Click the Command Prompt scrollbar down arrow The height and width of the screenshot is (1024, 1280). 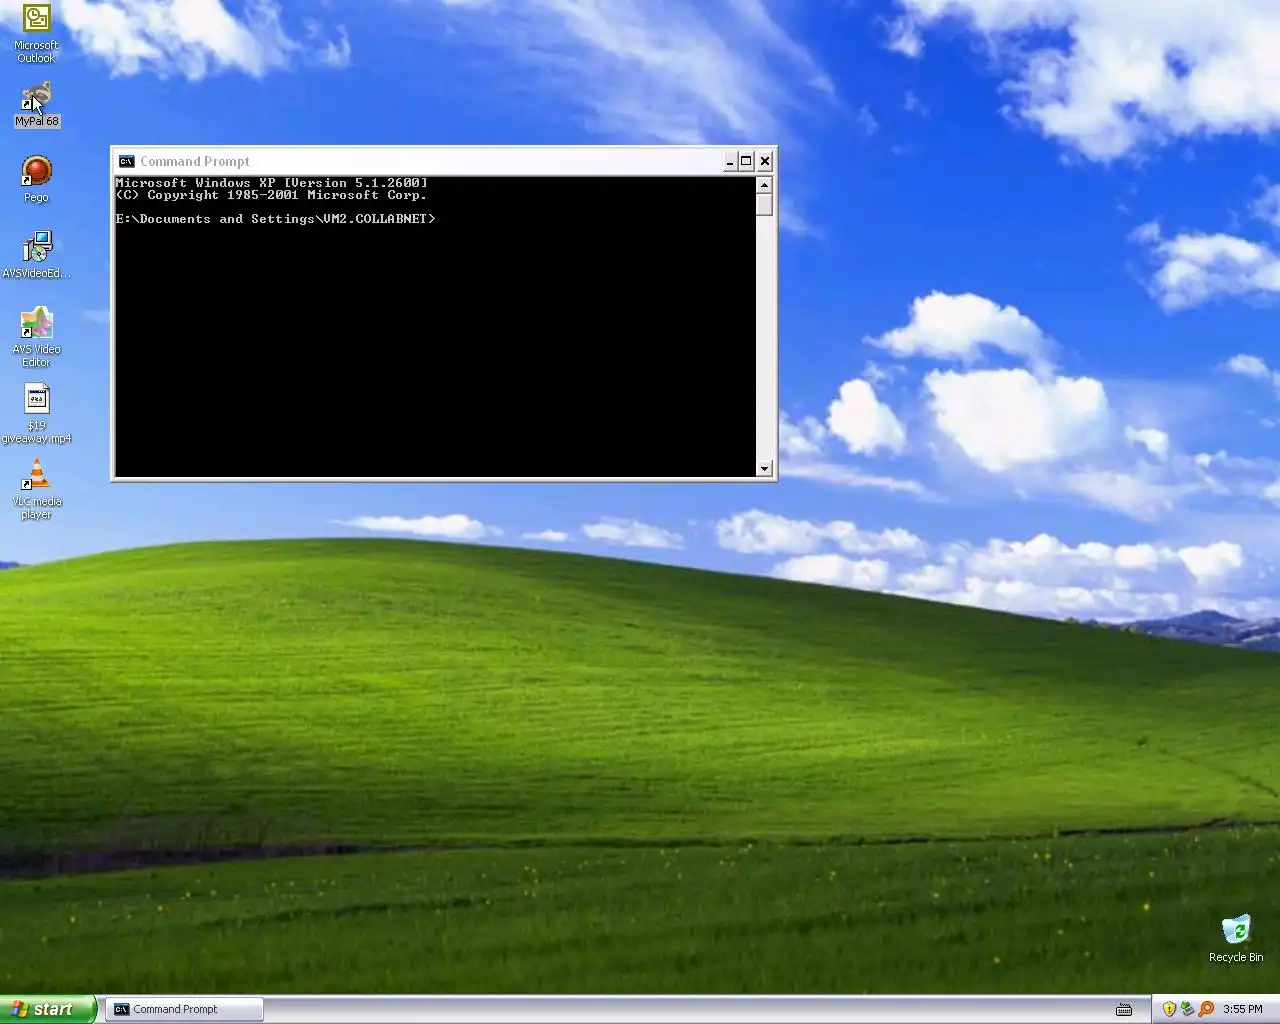pos(764,468)
